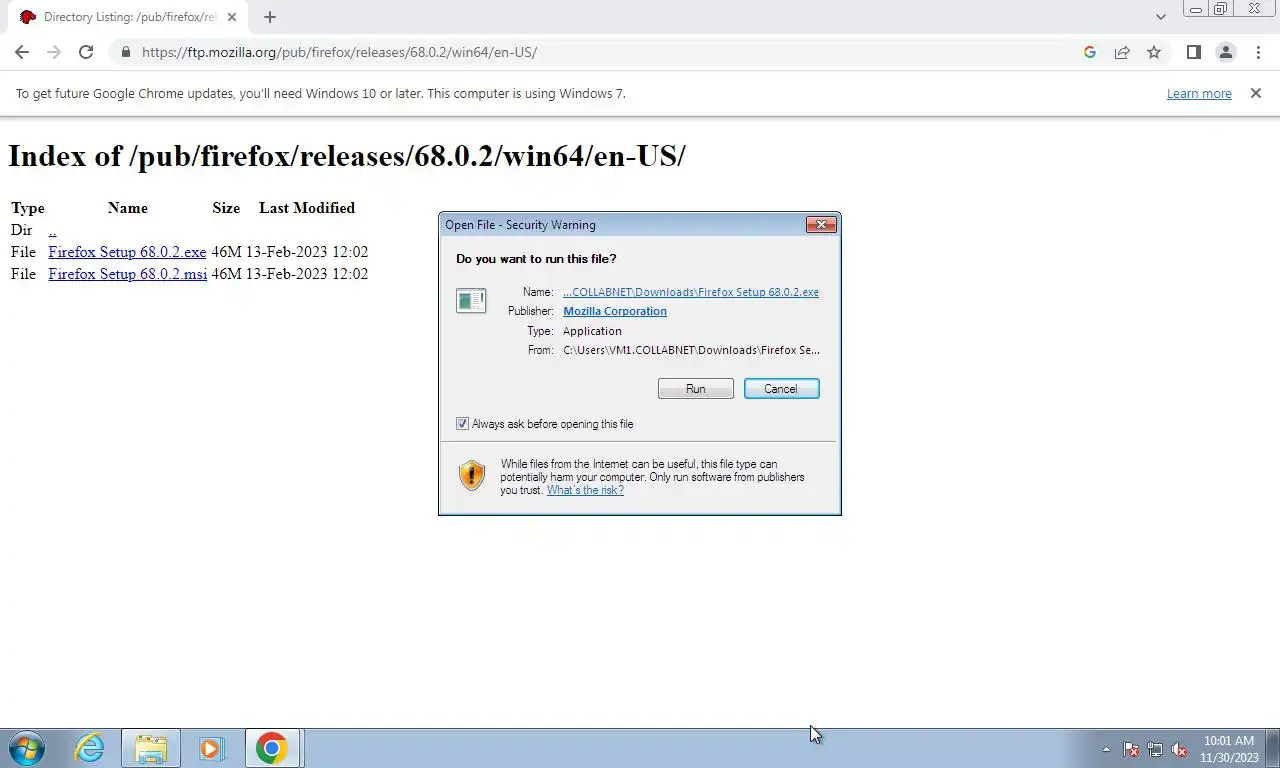Reload the current page
The height and width of the screenshot is (768, 1280).
point(86,52)
